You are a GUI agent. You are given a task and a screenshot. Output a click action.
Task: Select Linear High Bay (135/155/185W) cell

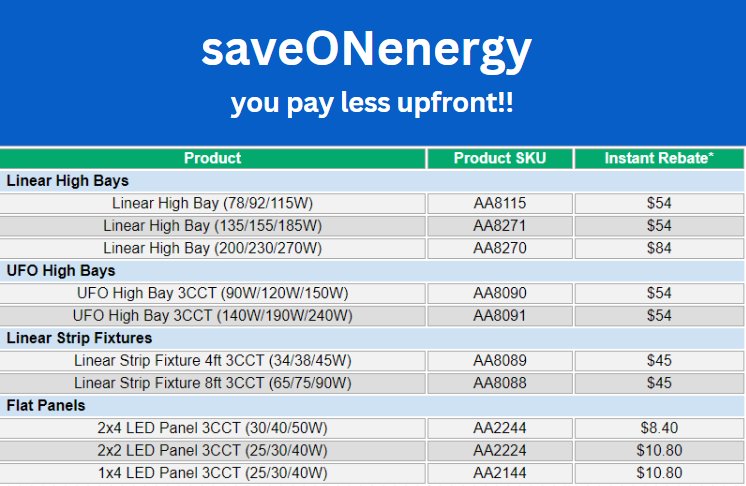213,226
